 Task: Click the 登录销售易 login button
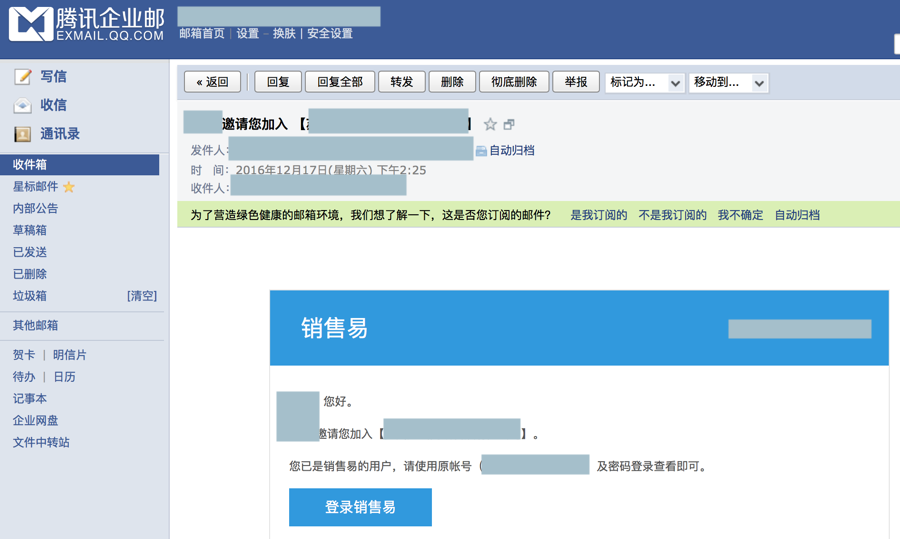pos(360,507)
